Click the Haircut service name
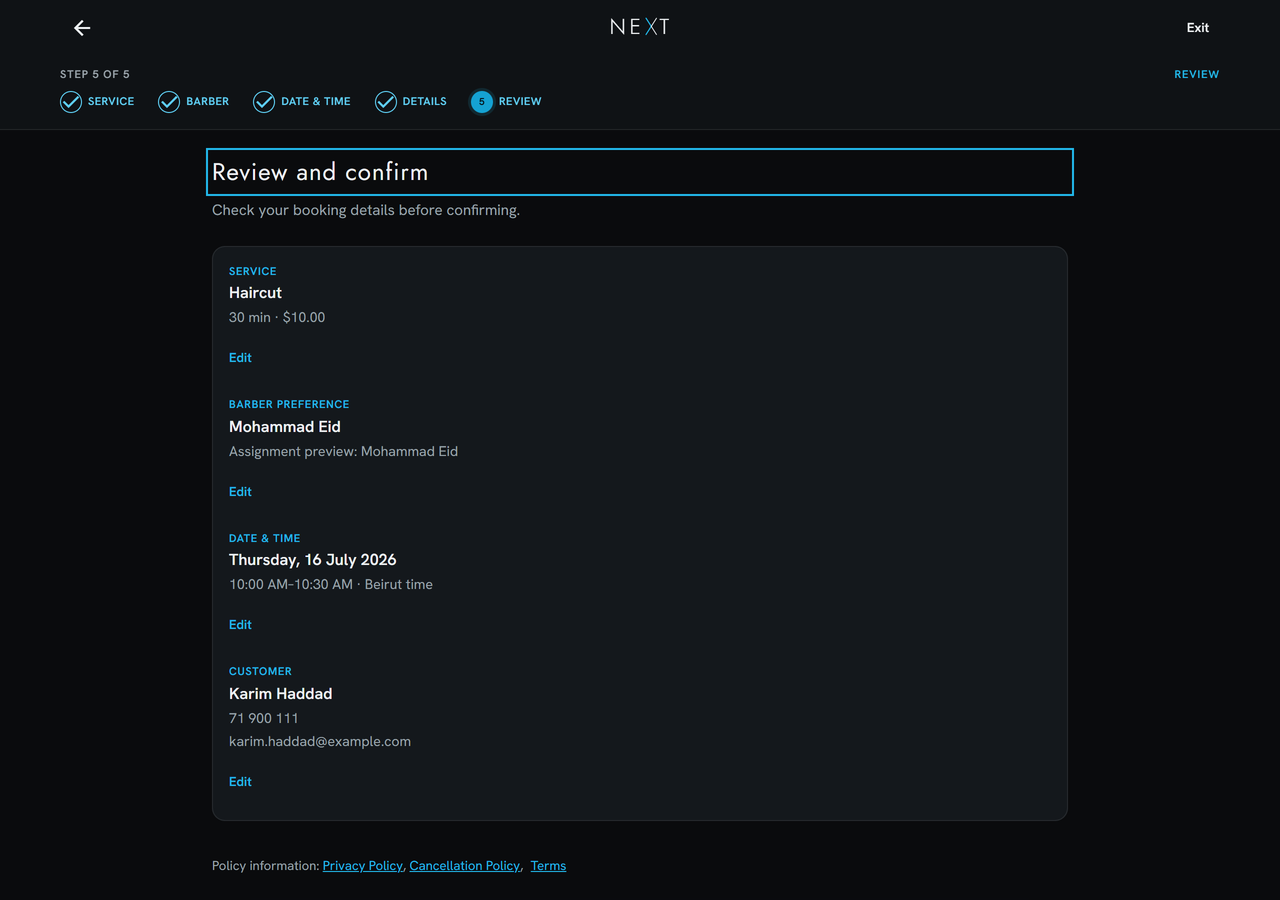 (255, 293)
